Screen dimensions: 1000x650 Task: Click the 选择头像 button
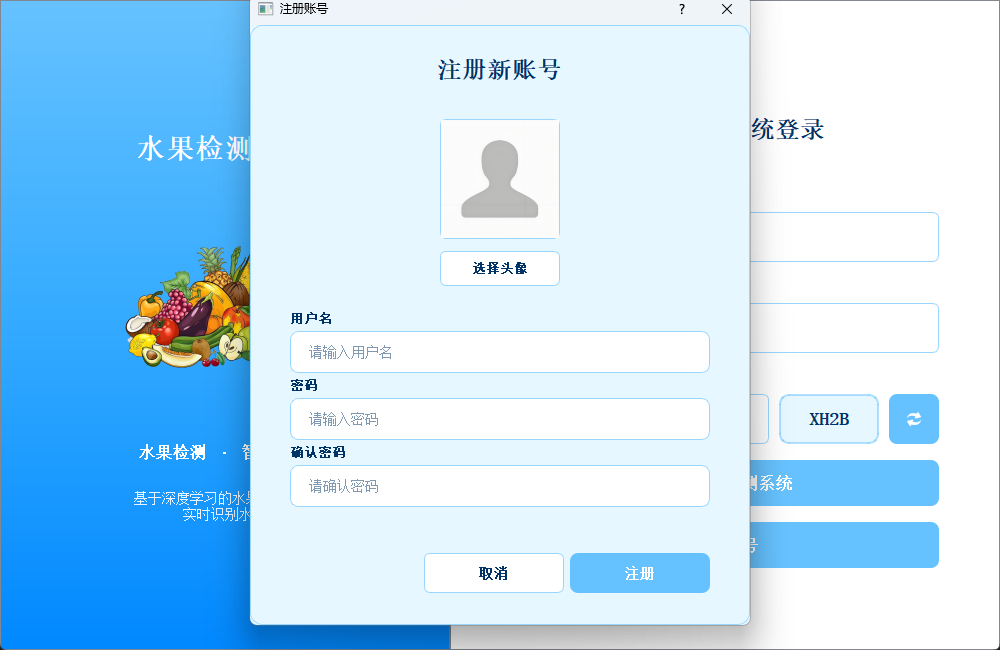pyautogui.click(x=500, y=269)
